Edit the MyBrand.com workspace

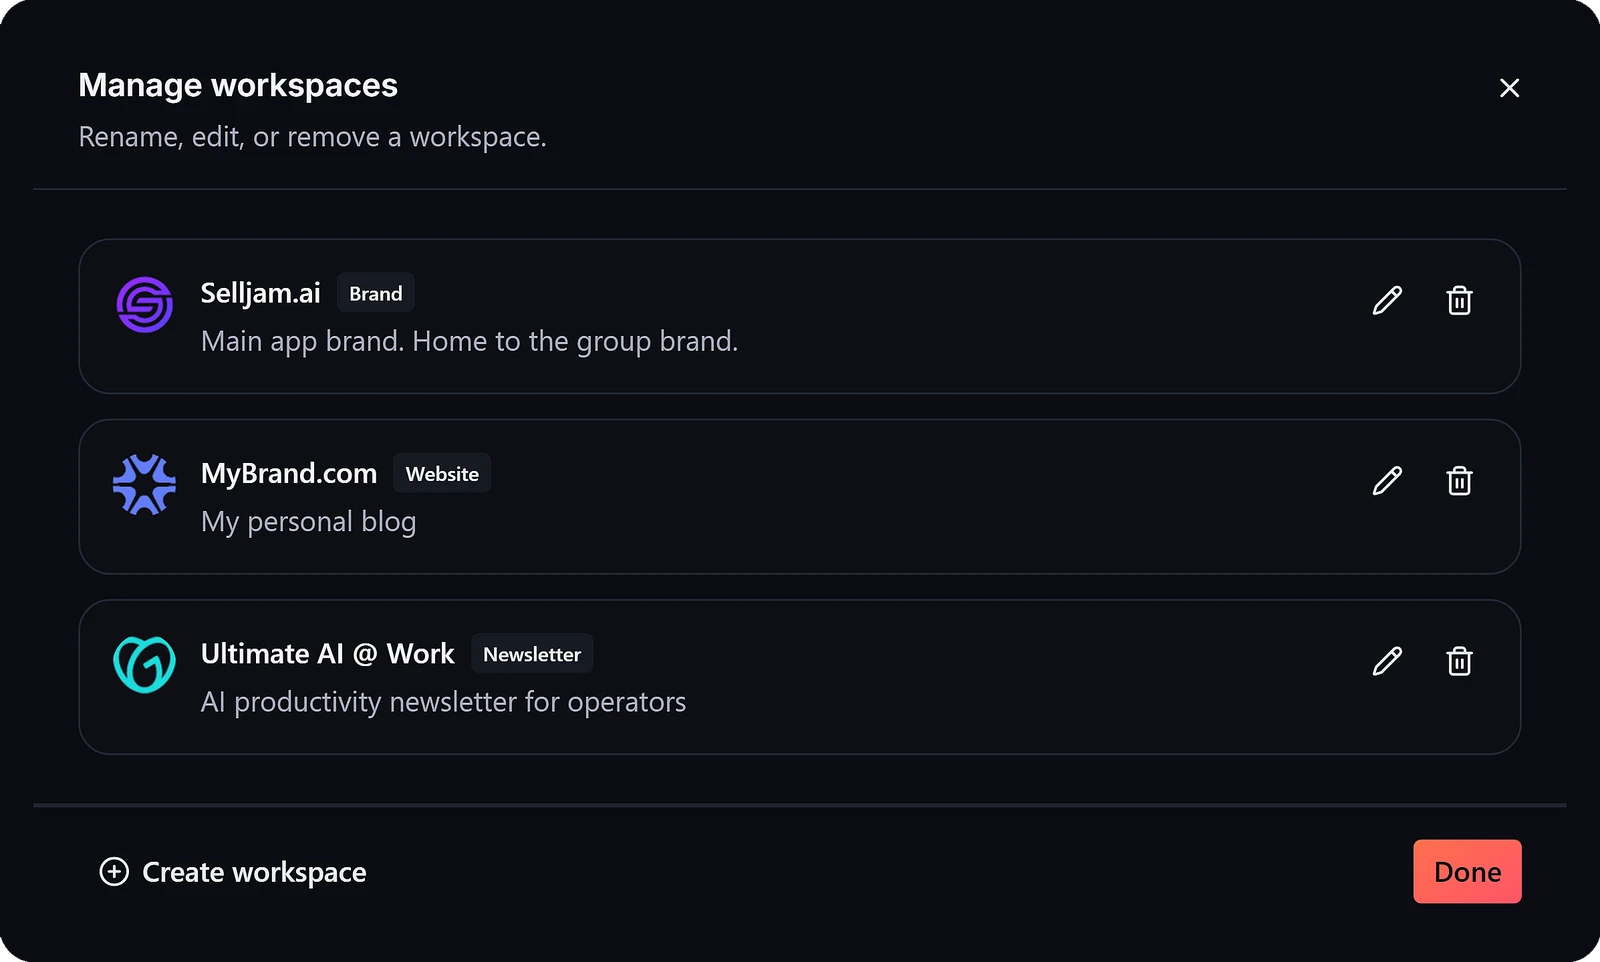[x=1387, y=481]
